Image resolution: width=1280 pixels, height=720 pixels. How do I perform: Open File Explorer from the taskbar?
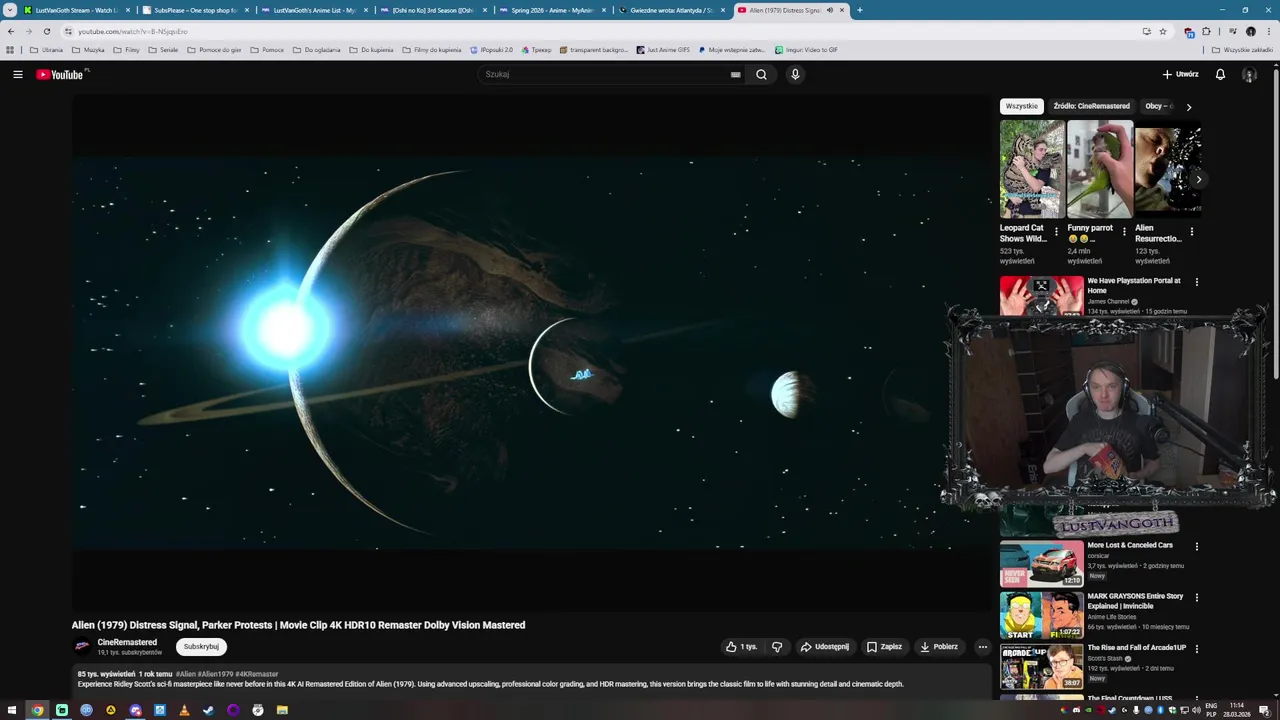click(282, 710)
